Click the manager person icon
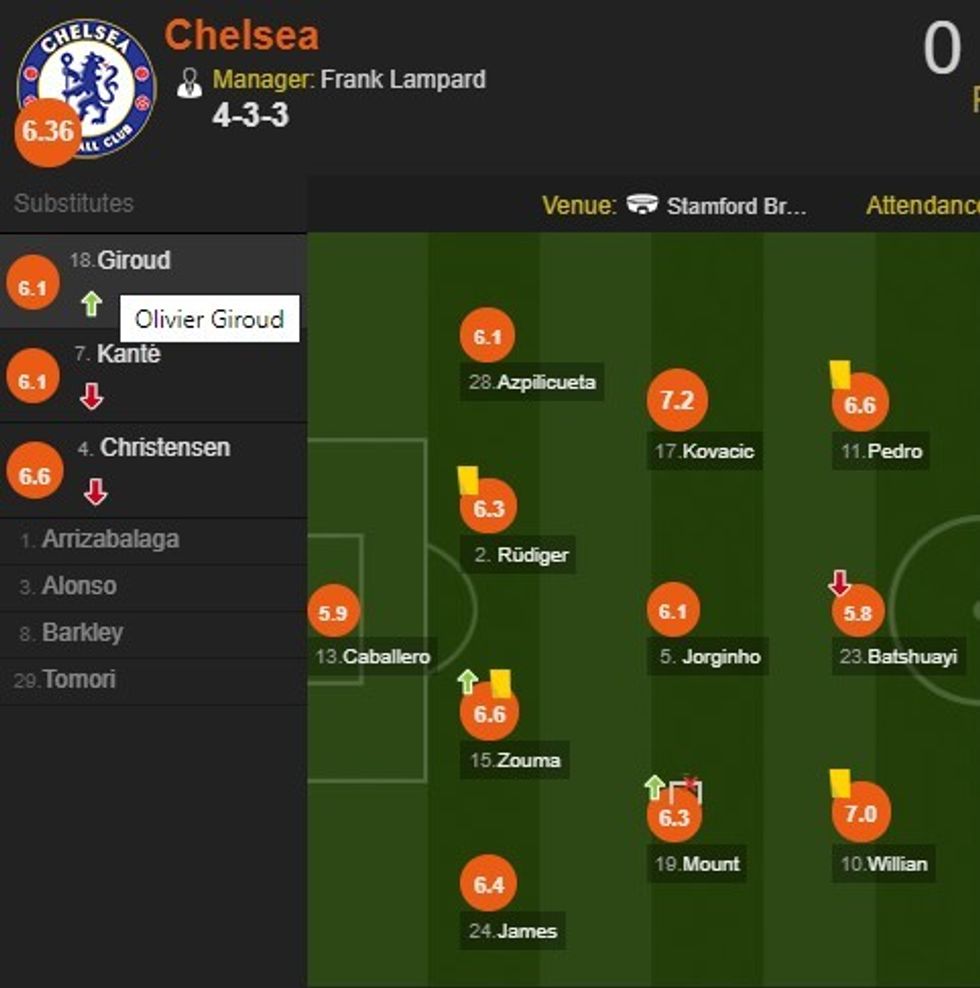Screen dimensions: 980x988 click(189, 83)
